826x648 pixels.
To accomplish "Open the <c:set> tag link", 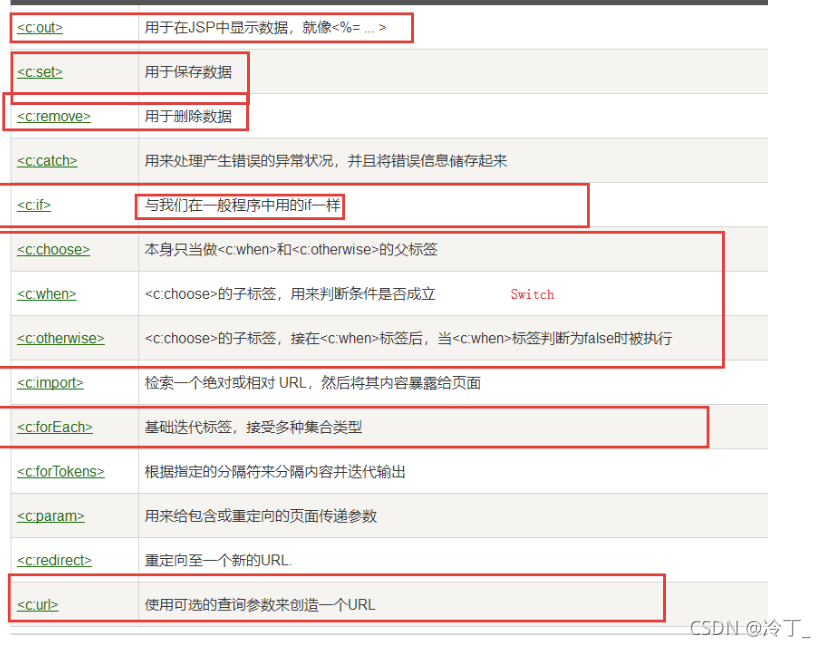I will tap(40, 72).
